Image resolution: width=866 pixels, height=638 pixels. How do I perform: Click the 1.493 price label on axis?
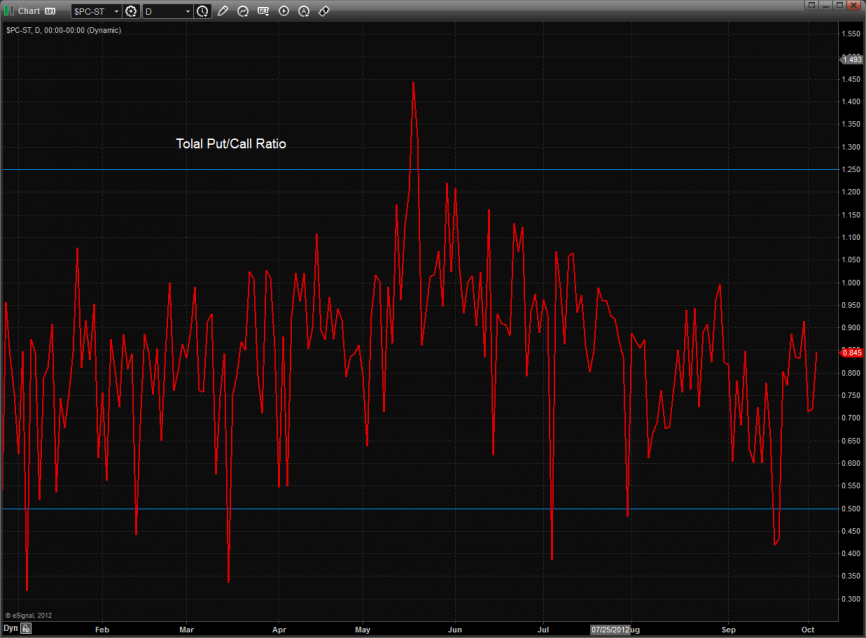(852, 59)
